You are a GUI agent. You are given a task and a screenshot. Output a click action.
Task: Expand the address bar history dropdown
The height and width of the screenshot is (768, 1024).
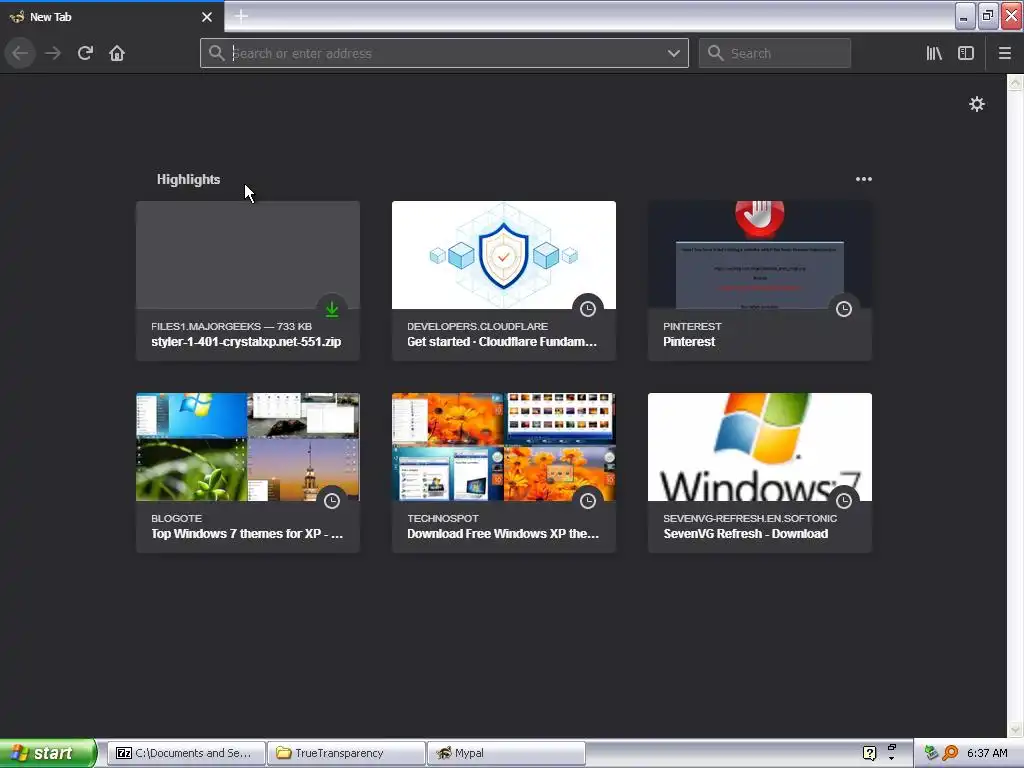tap(673, 53)
